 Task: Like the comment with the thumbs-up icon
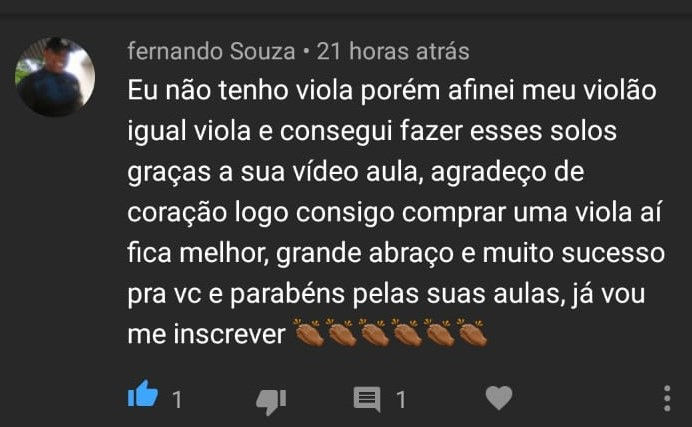coord(143,393)
